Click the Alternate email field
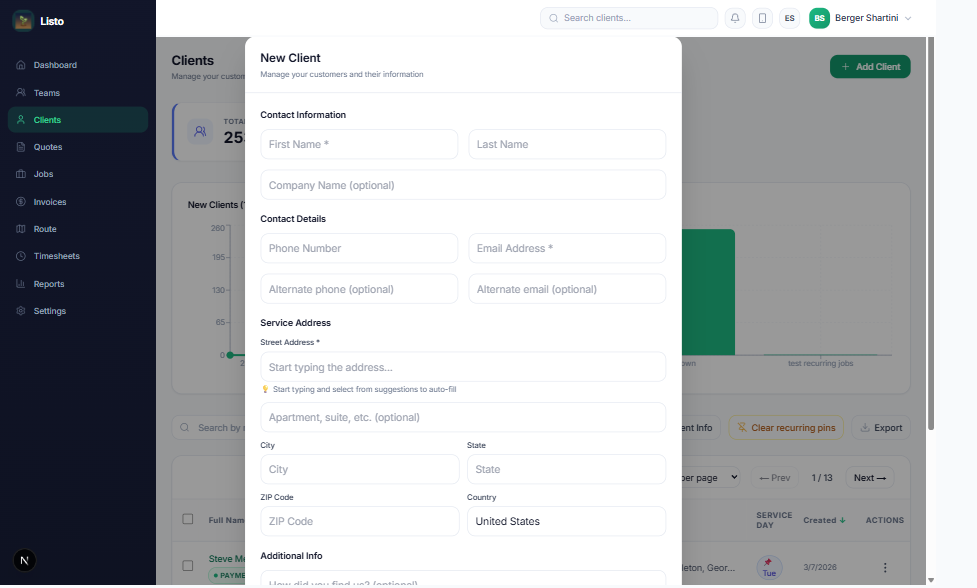 tap(567, 289)
